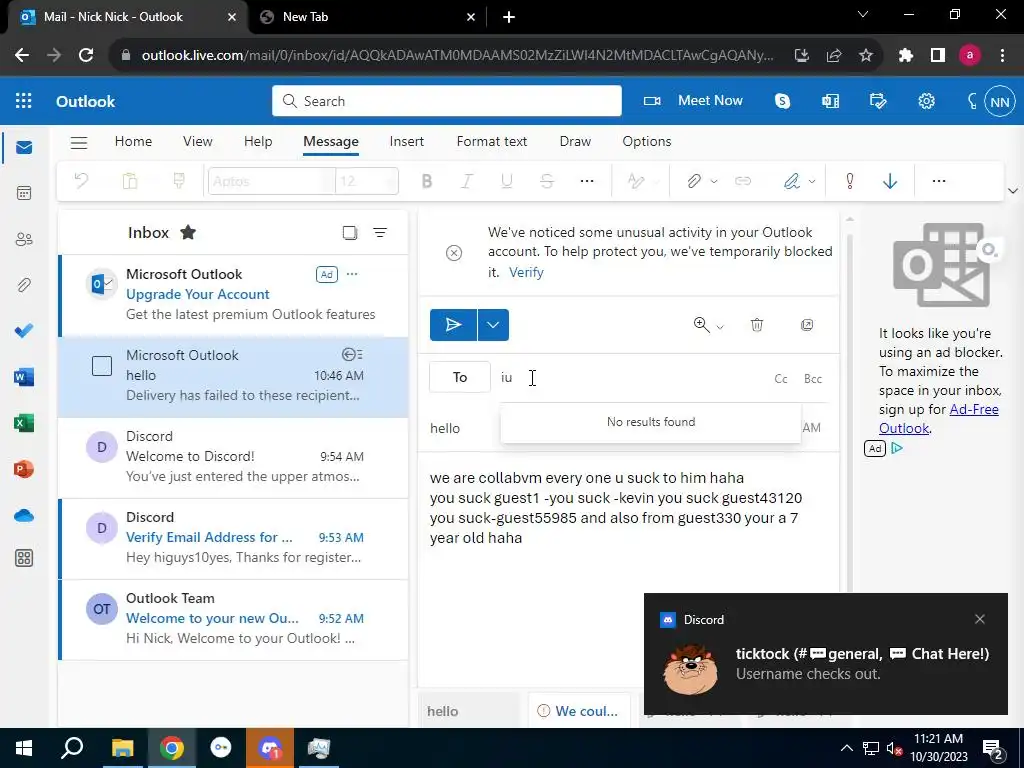
Task: Click the To recipients button
Action: [460, 377]
